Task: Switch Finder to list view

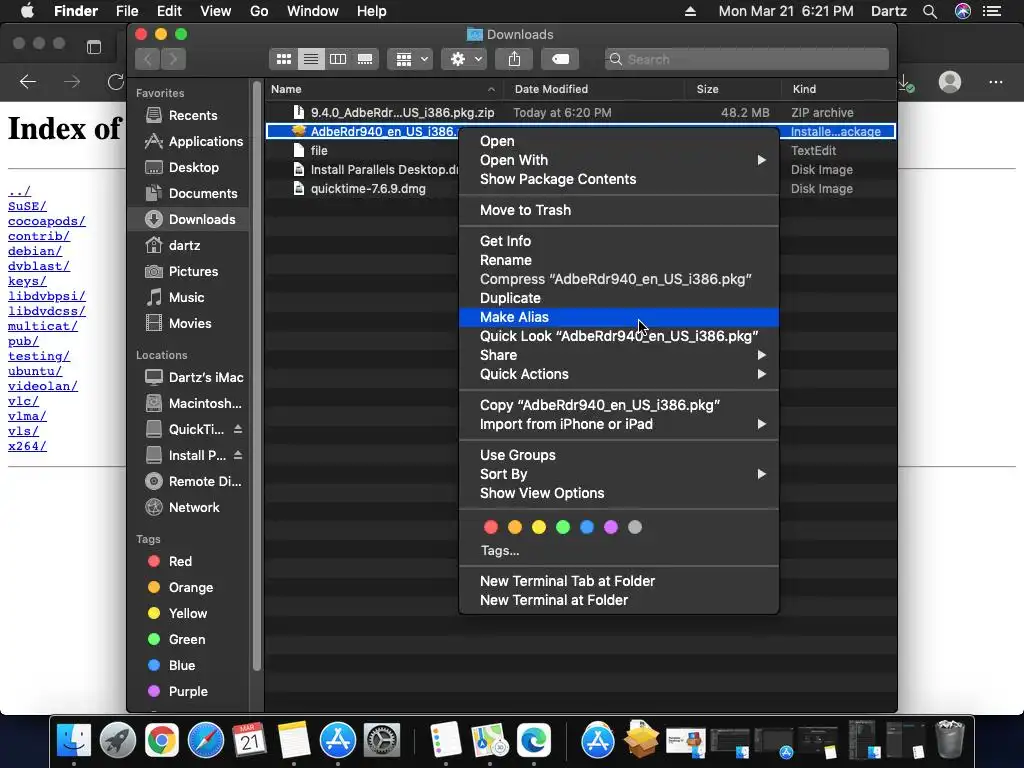Action: pyautogui.click(x=311, y=59)
